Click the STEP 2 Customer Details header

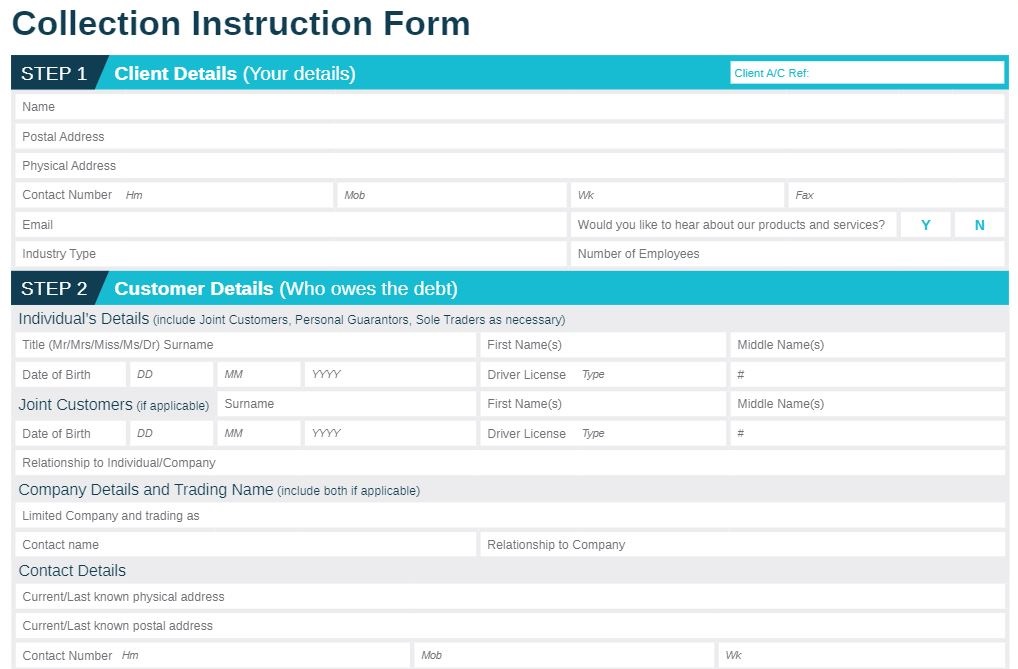coord(510,288)
